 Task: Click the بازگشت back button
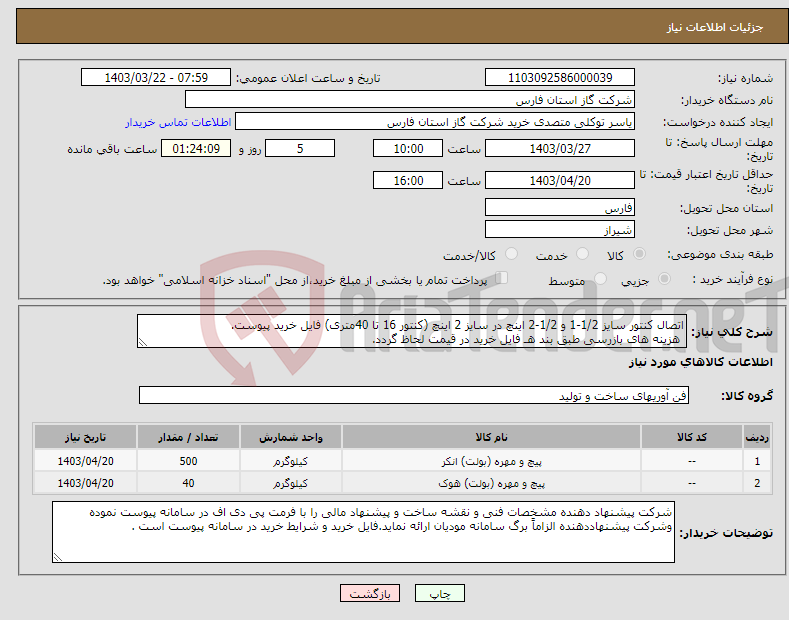(x=370, y=594)
